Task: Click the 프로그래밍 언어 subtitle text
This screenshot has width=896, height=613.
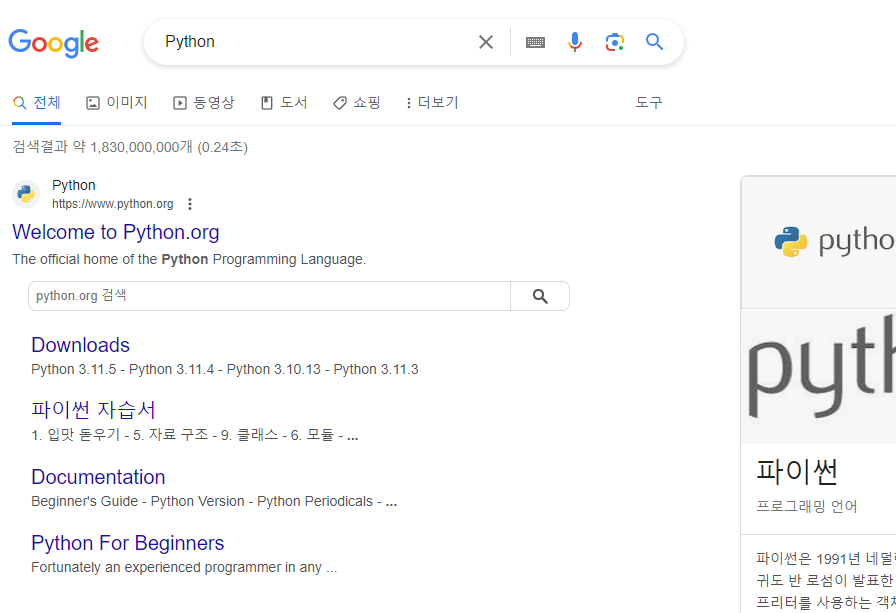Action: click(806, 507)
